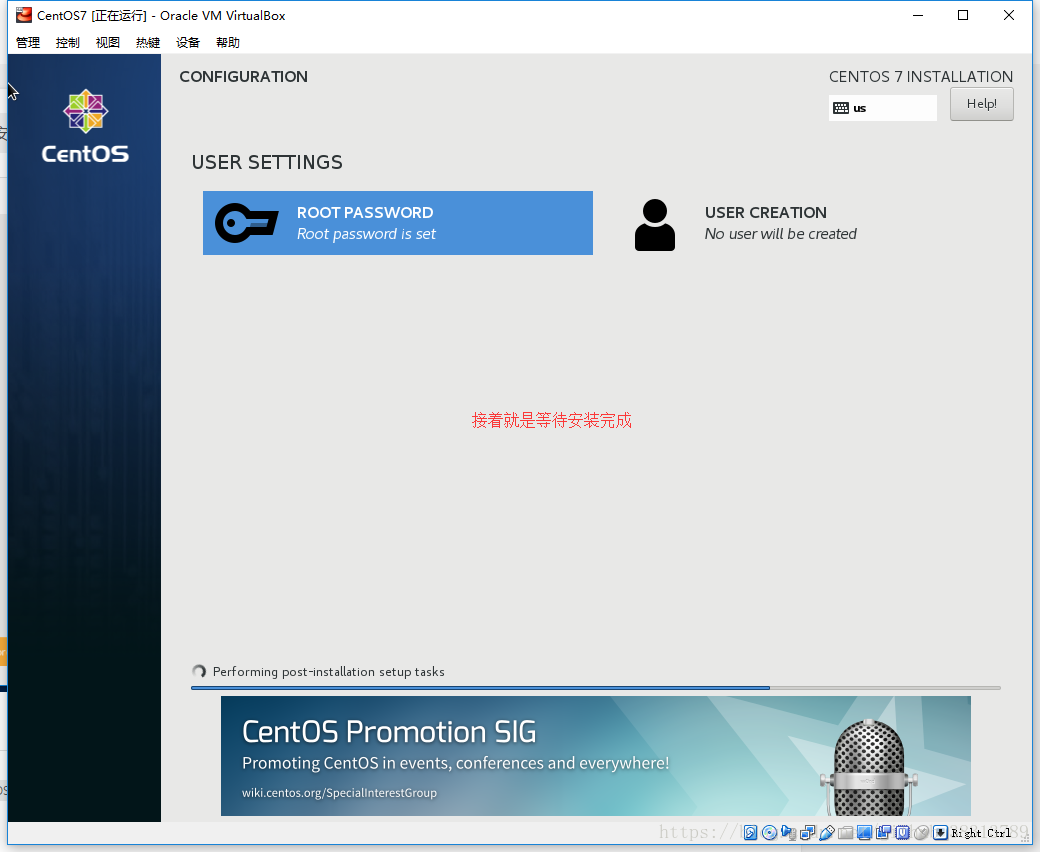Click the black key icon for root password

(x=247, y=223)
